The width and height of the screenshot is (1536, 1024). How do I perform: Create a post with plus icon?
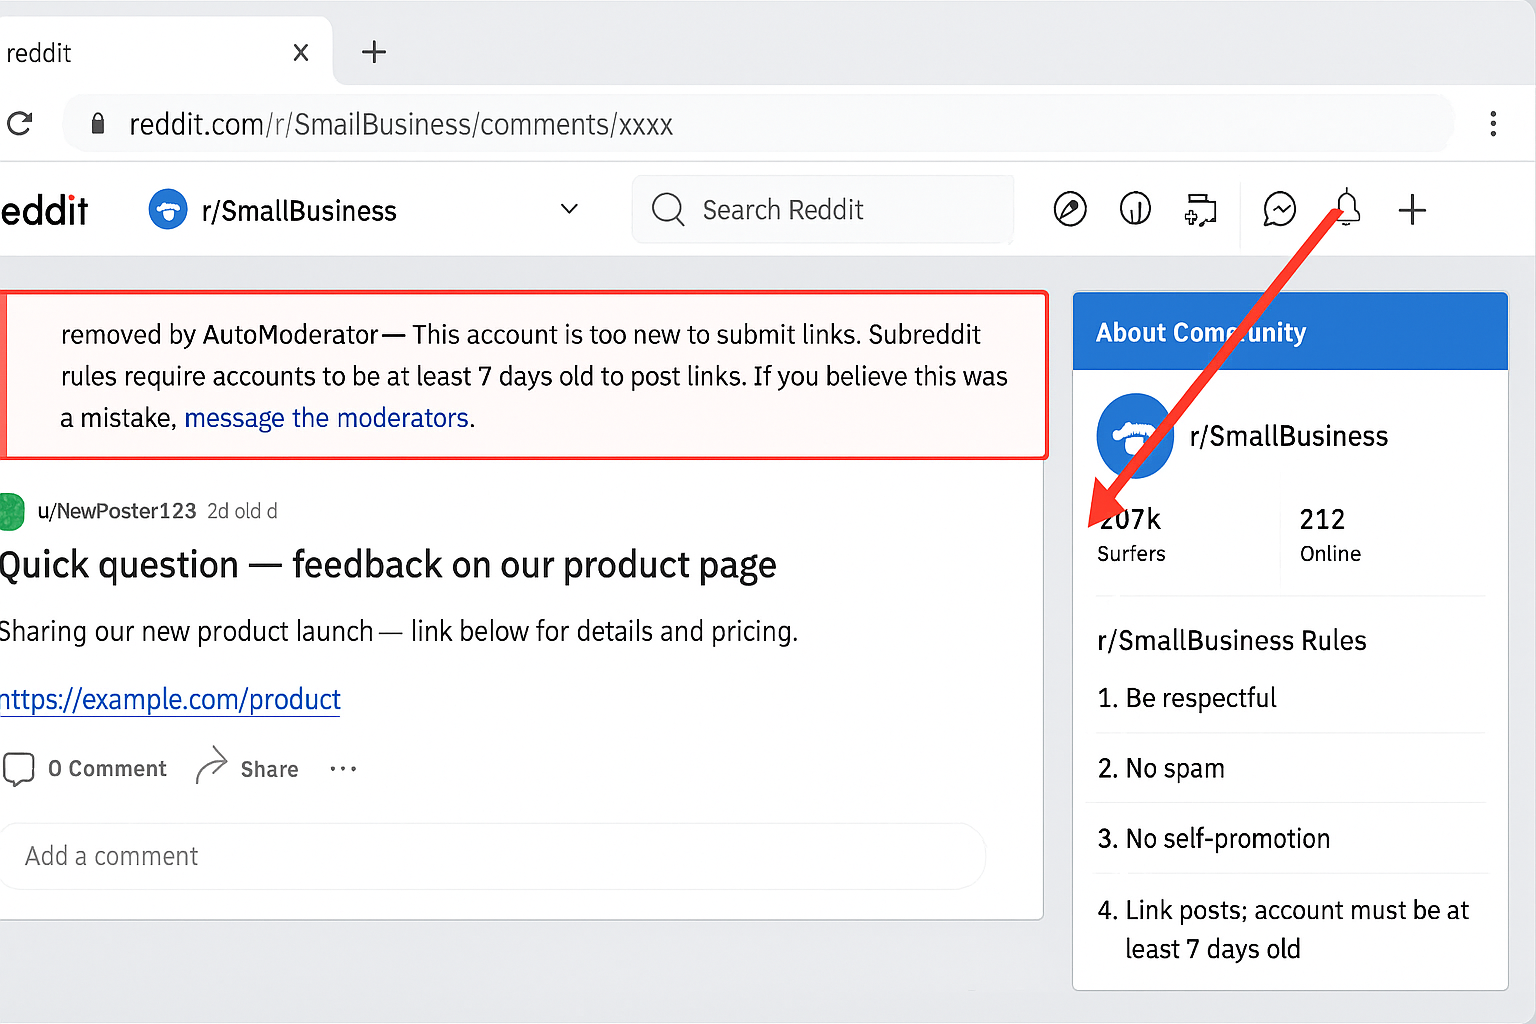pyautogui.click(x=1412, y=210)
